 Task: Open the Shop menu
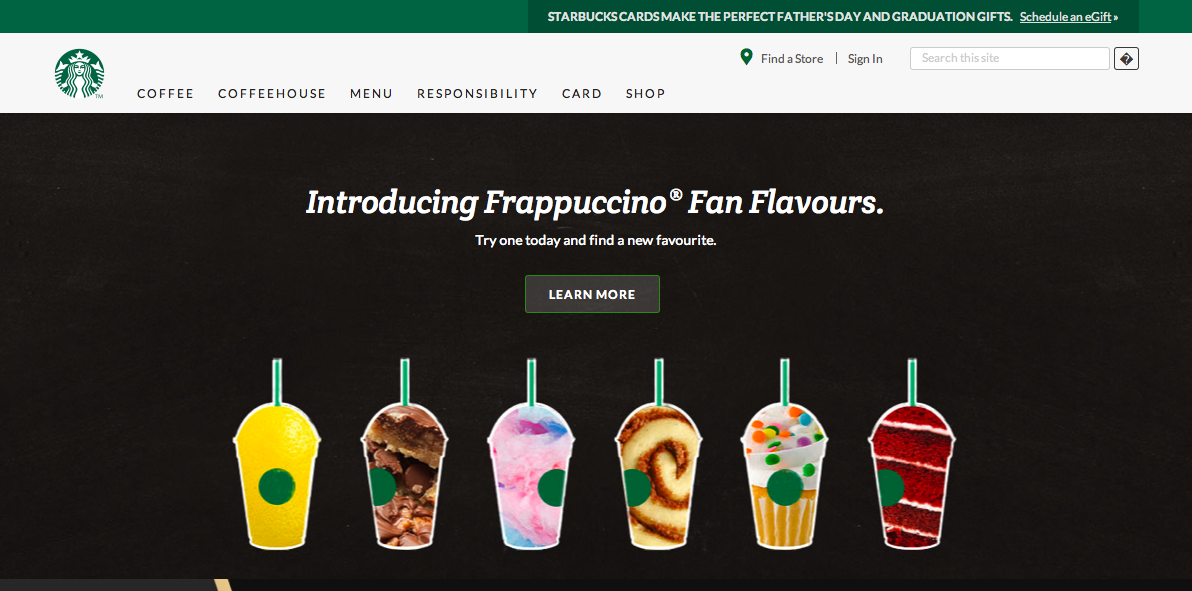[x=645, y=94]
